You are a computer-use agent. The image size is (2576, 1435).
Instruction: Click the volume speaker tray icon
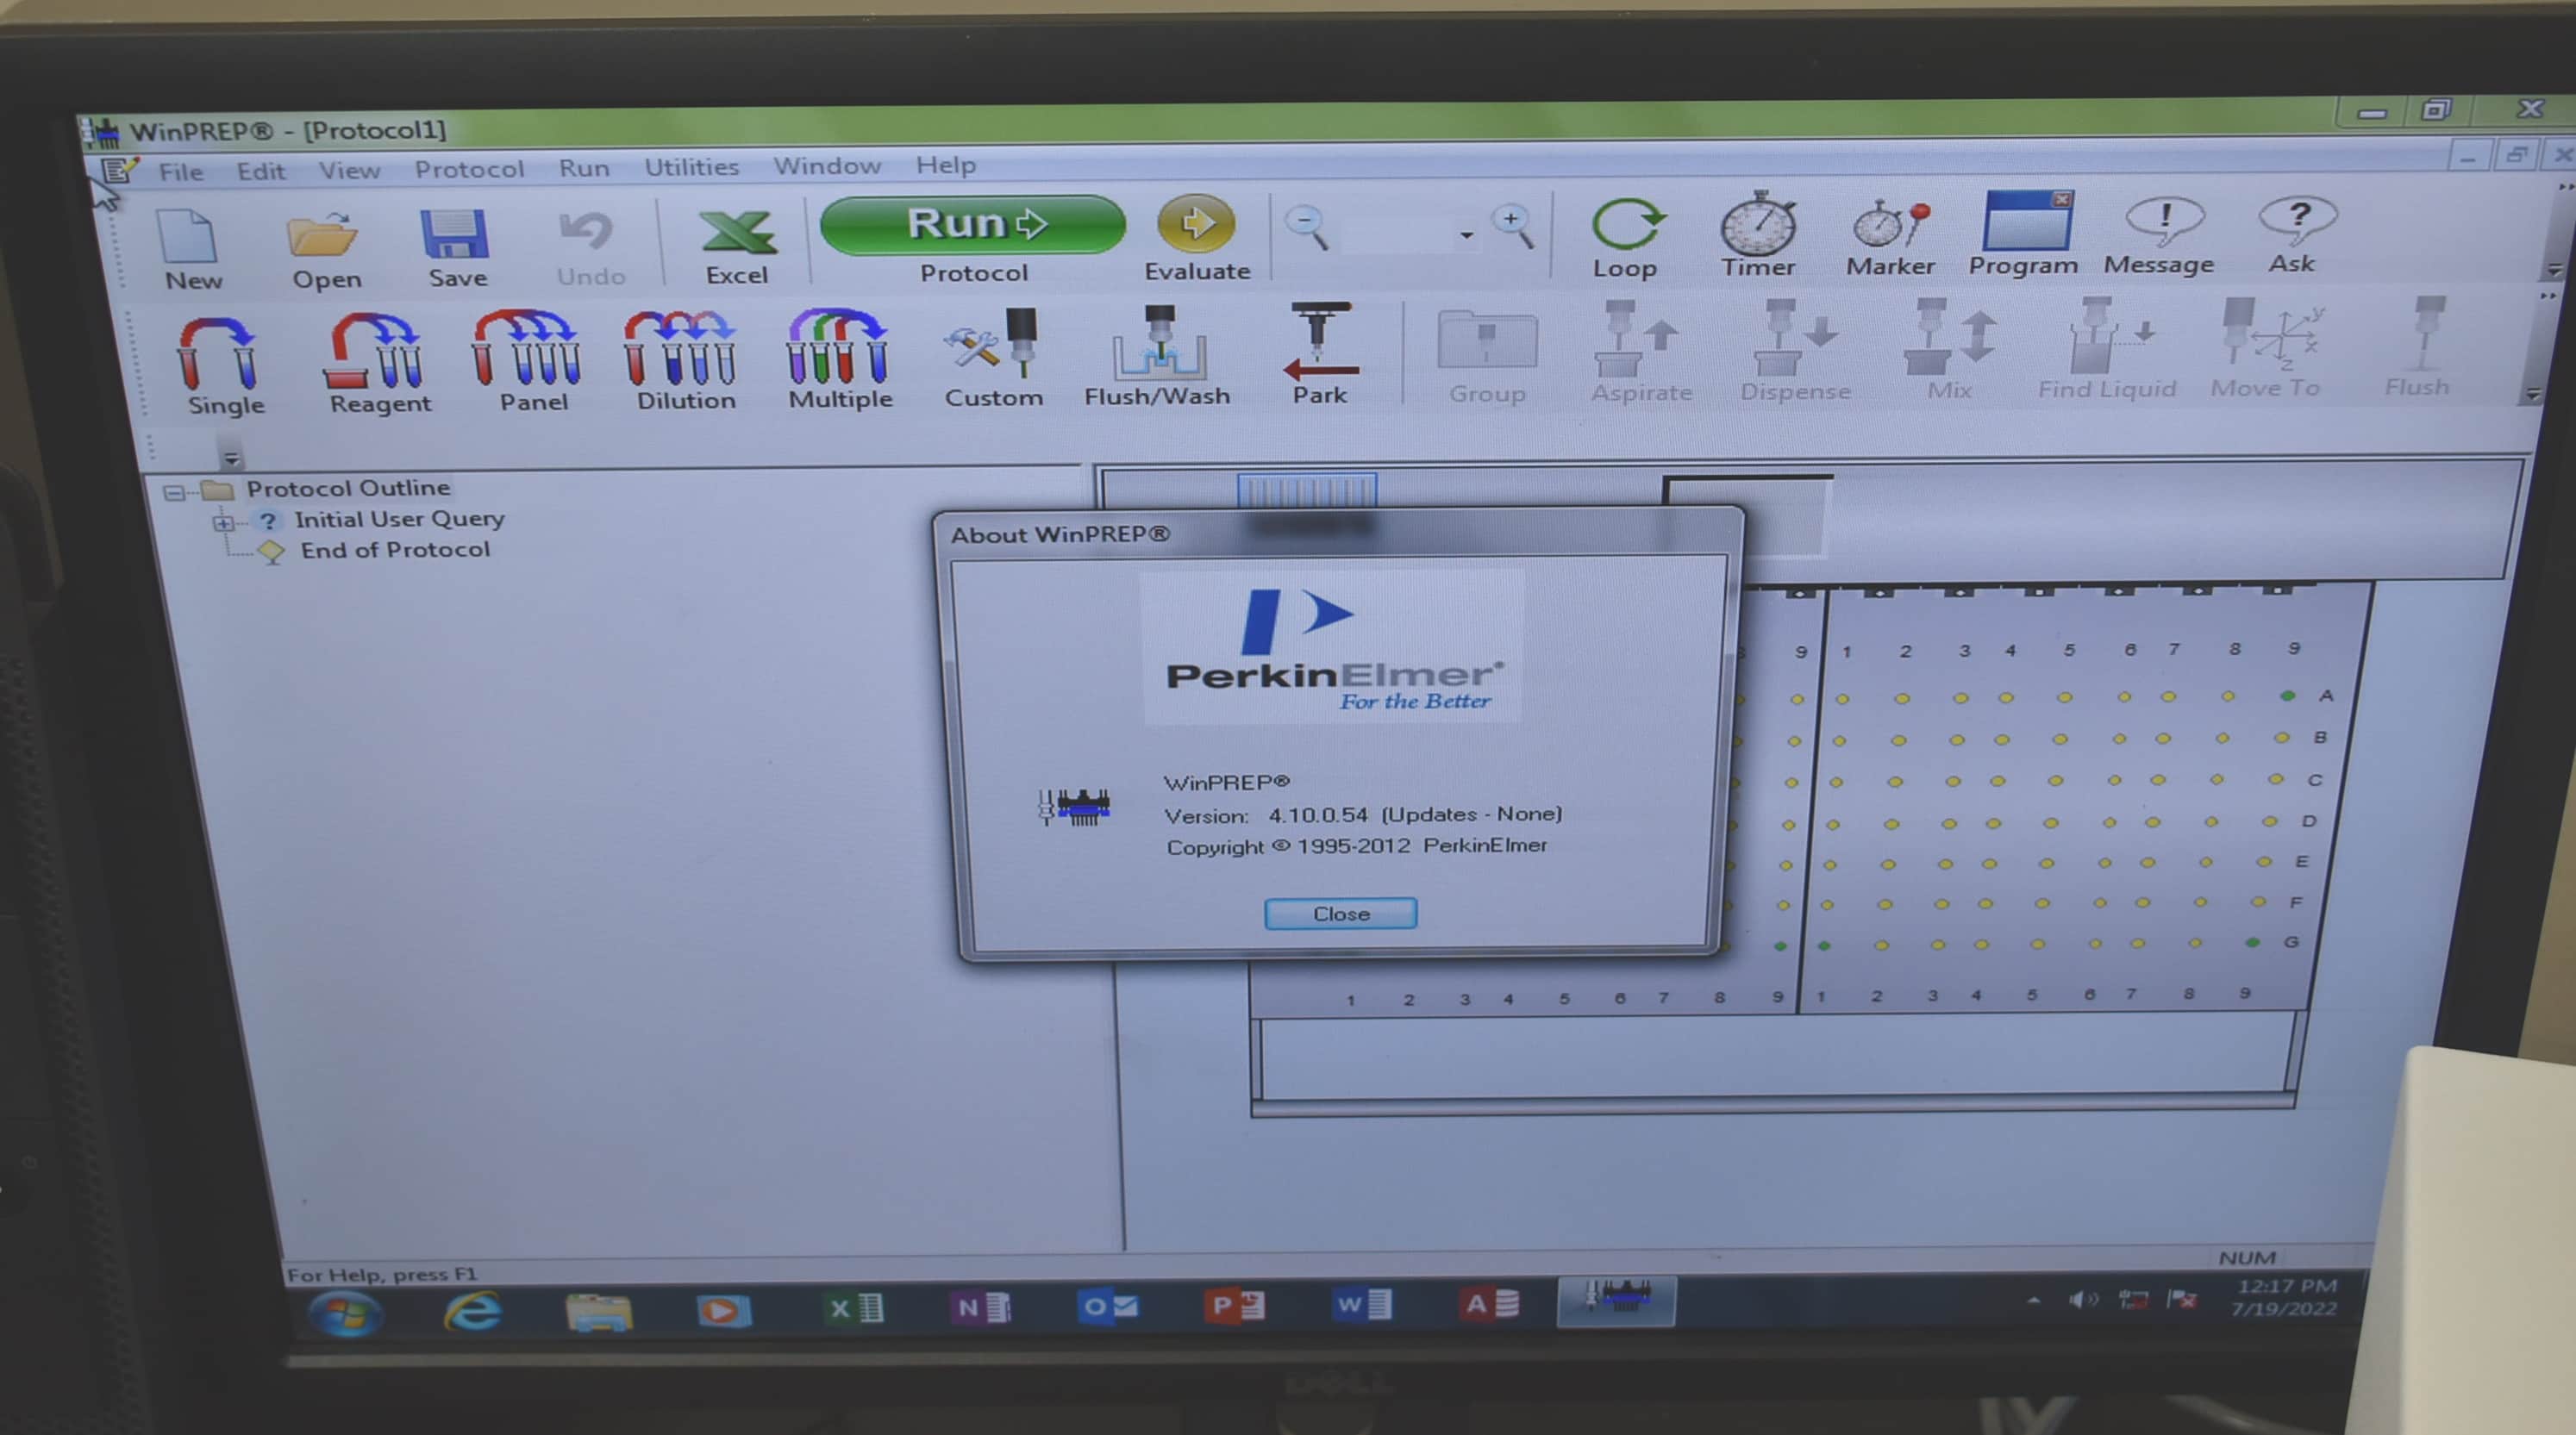2083,1299
